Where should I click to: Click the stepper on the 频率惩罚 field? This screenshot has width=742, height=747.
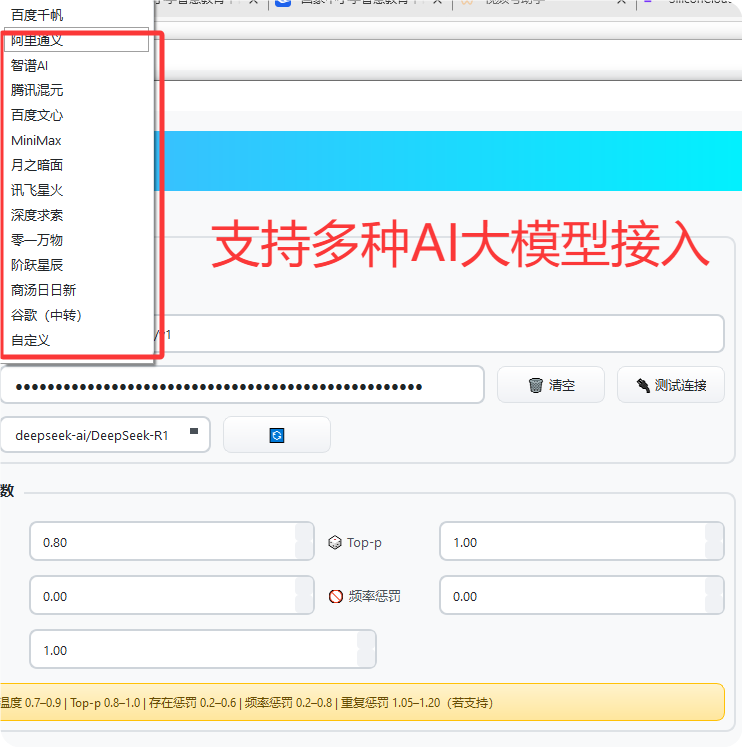click(714, 596)
